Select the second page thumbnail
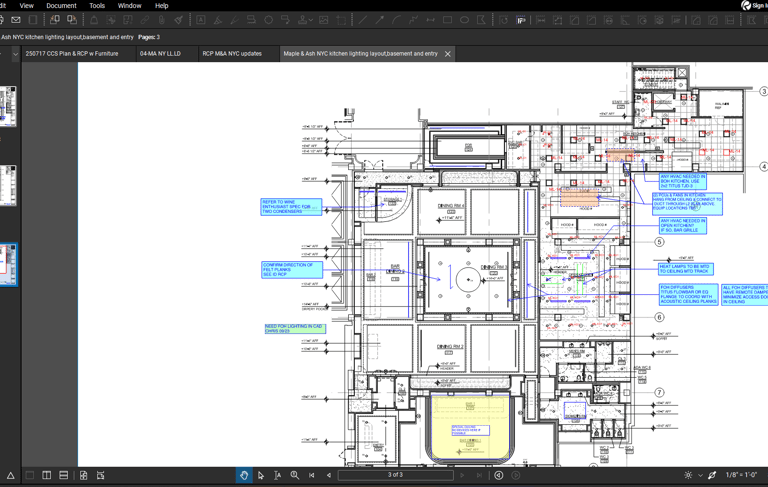 click(x=8, y=186)
